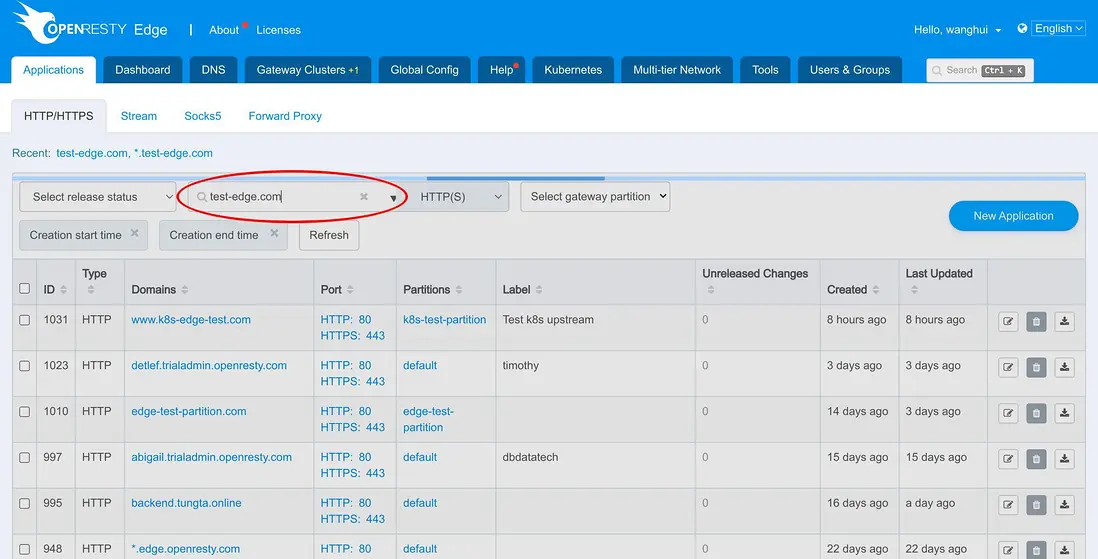
Task: Select all rows with header checkbox
Action: 25,289
